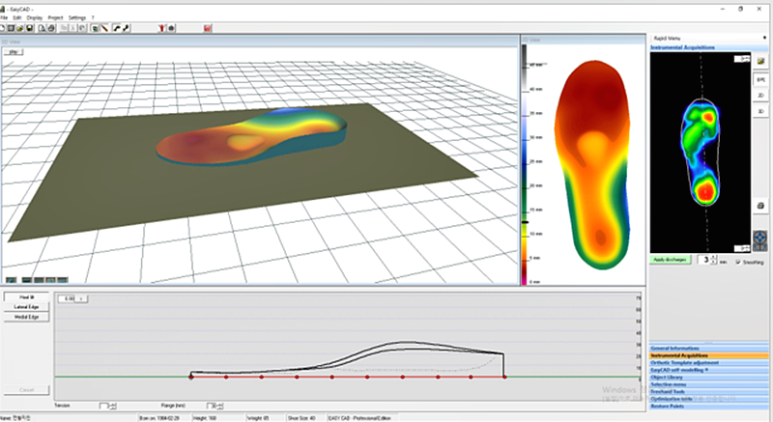The height and width of the screenshot is (422, 773).
Task: Click the second black curve tool icon
Action: coord(126,28)
